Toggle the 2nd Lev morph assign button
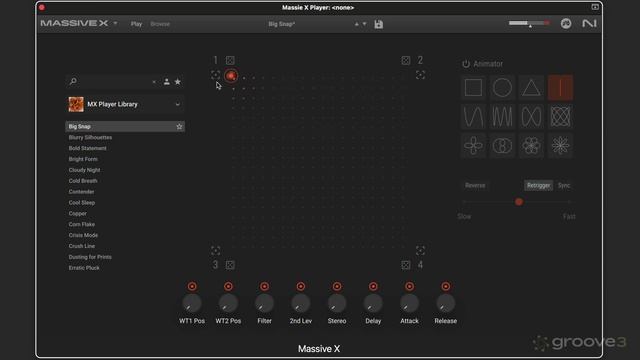The image size is (640, 360). pyautogui.click(x=301, y=287)
